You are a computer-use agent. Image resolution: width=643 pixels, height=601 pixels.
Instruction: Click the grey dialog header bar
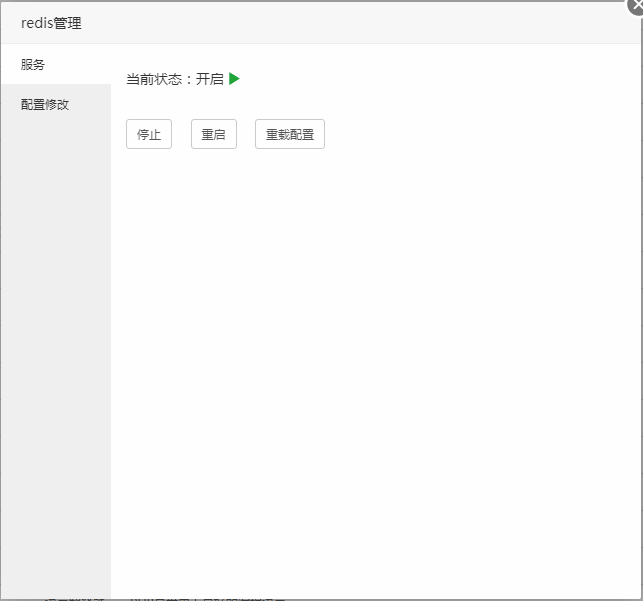(x=350, y=23)
